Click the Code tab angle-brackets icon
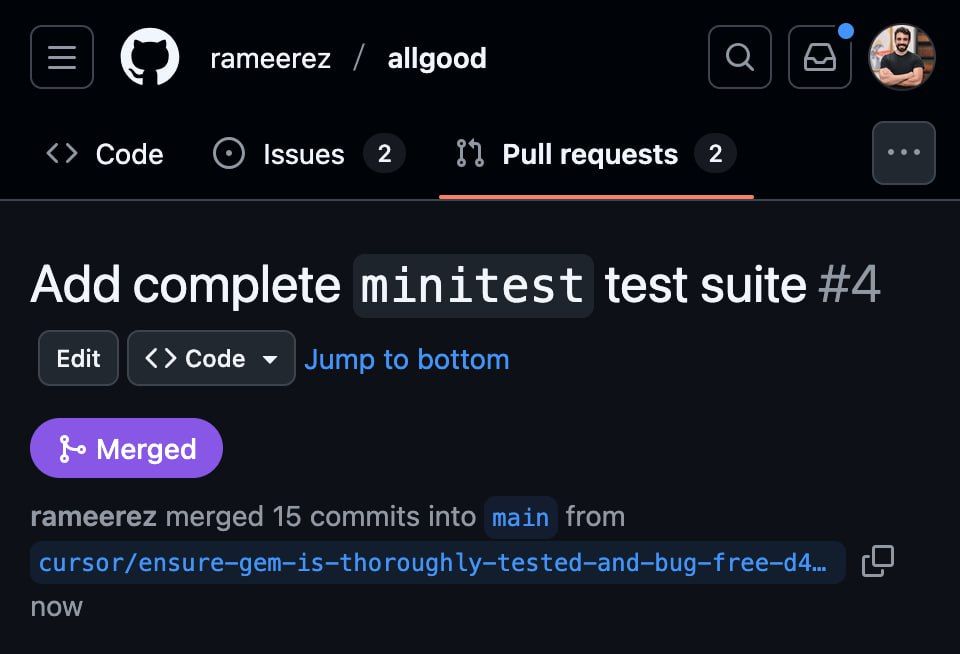 [62, 154]
